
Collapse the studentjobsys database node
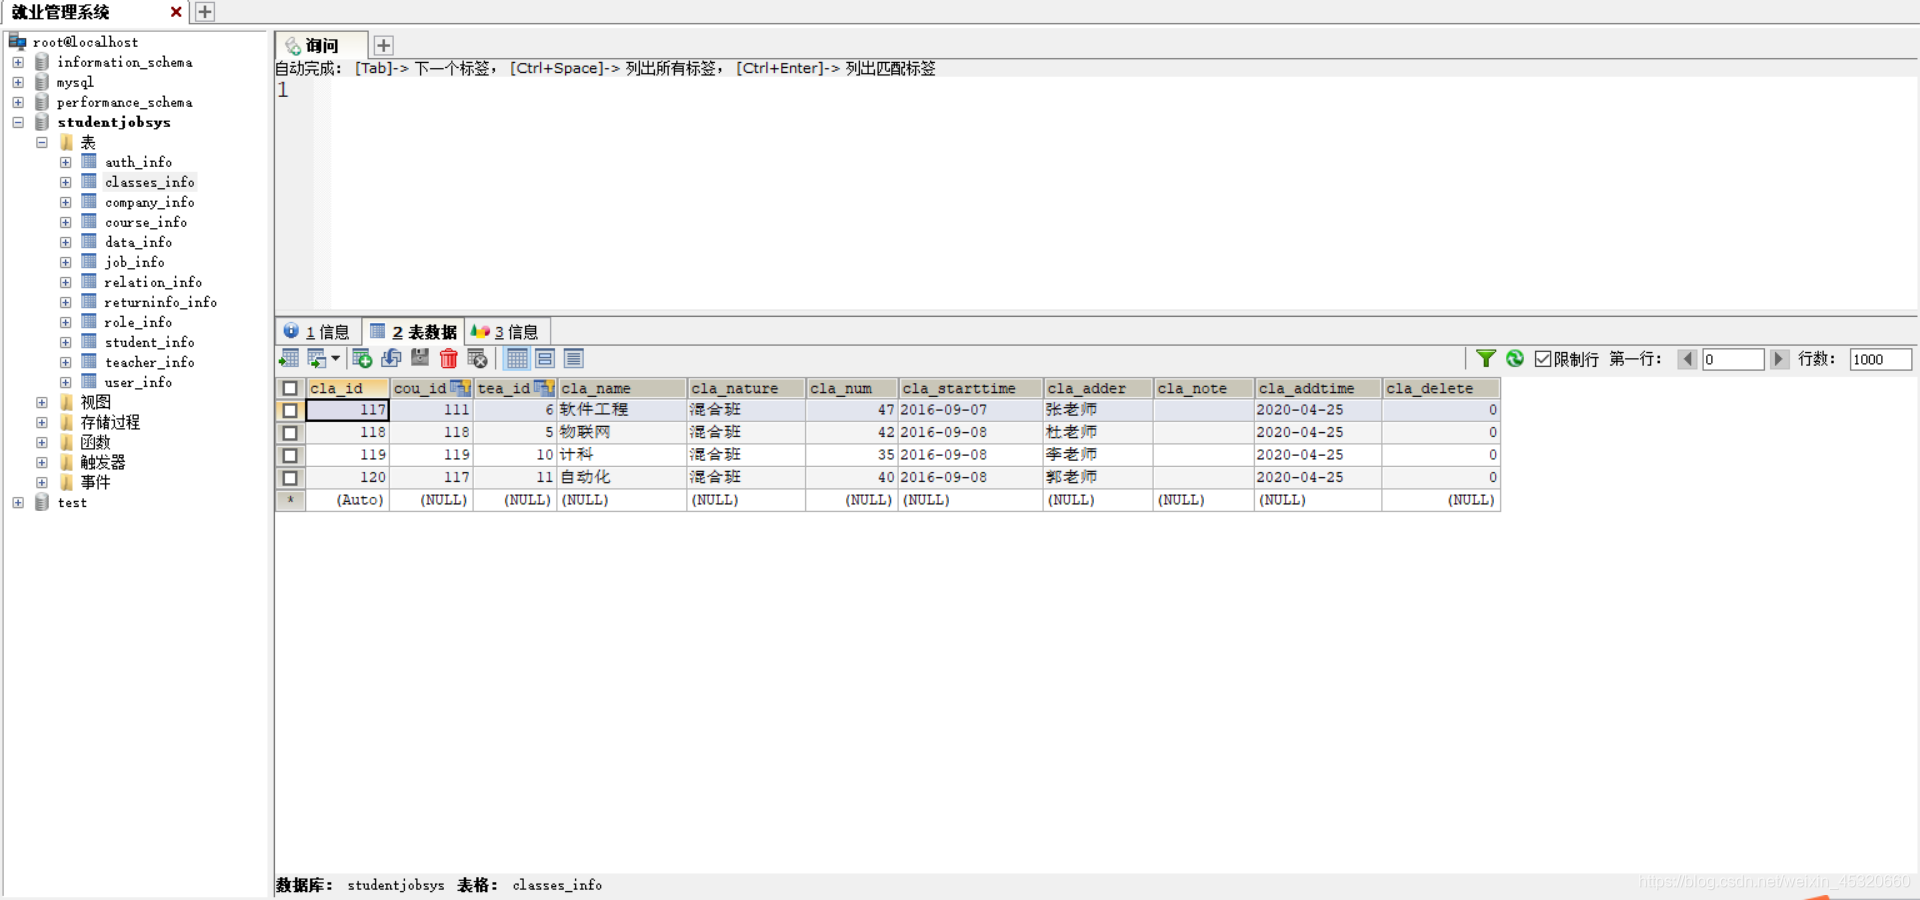[18, 122]
